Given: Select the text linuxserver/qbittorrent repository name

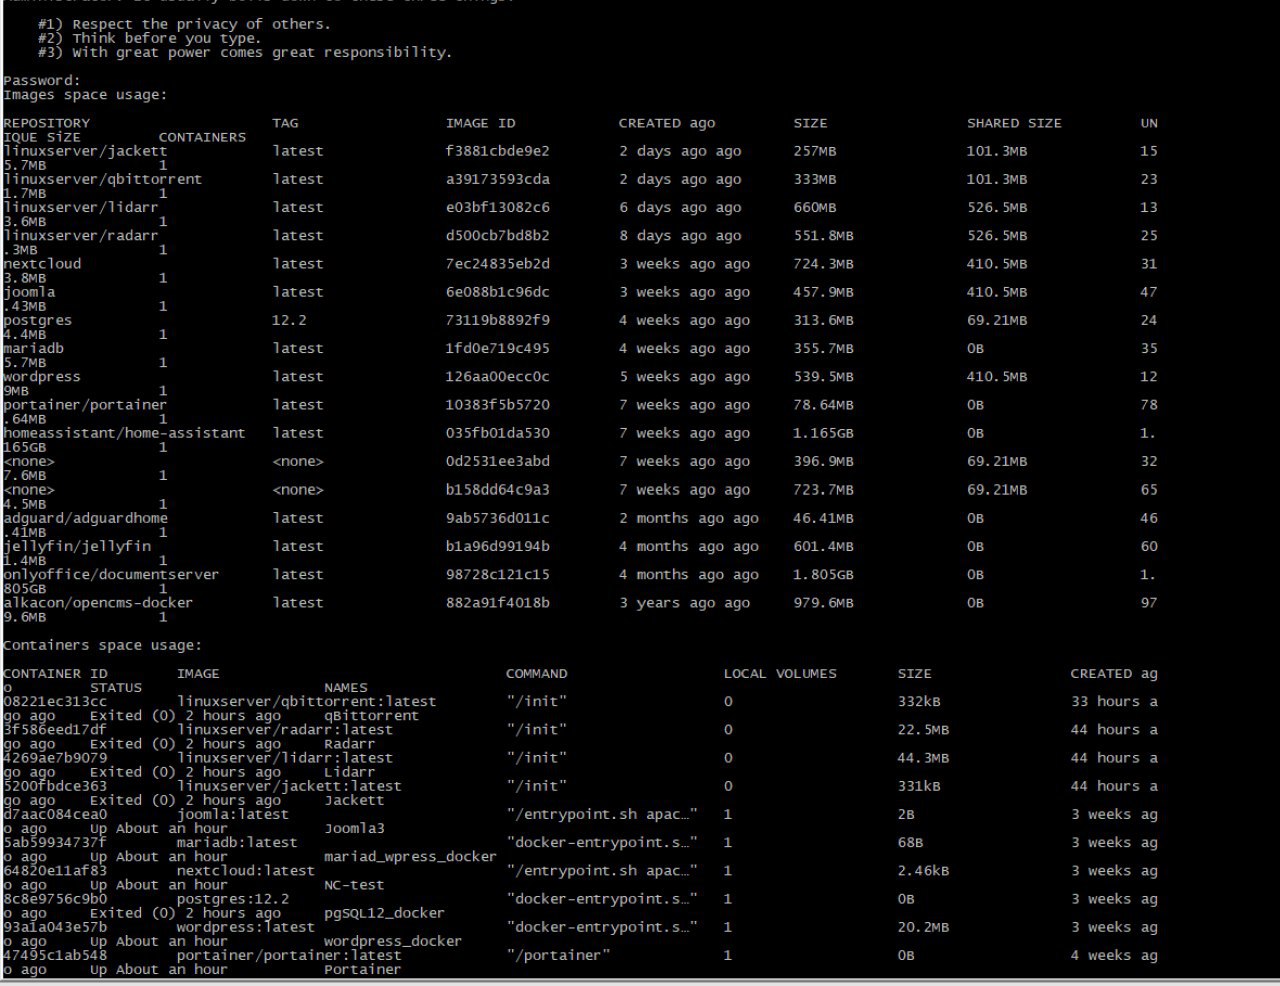Looking at the screenshot, I should pyautogui.click(x=102, y=179).
